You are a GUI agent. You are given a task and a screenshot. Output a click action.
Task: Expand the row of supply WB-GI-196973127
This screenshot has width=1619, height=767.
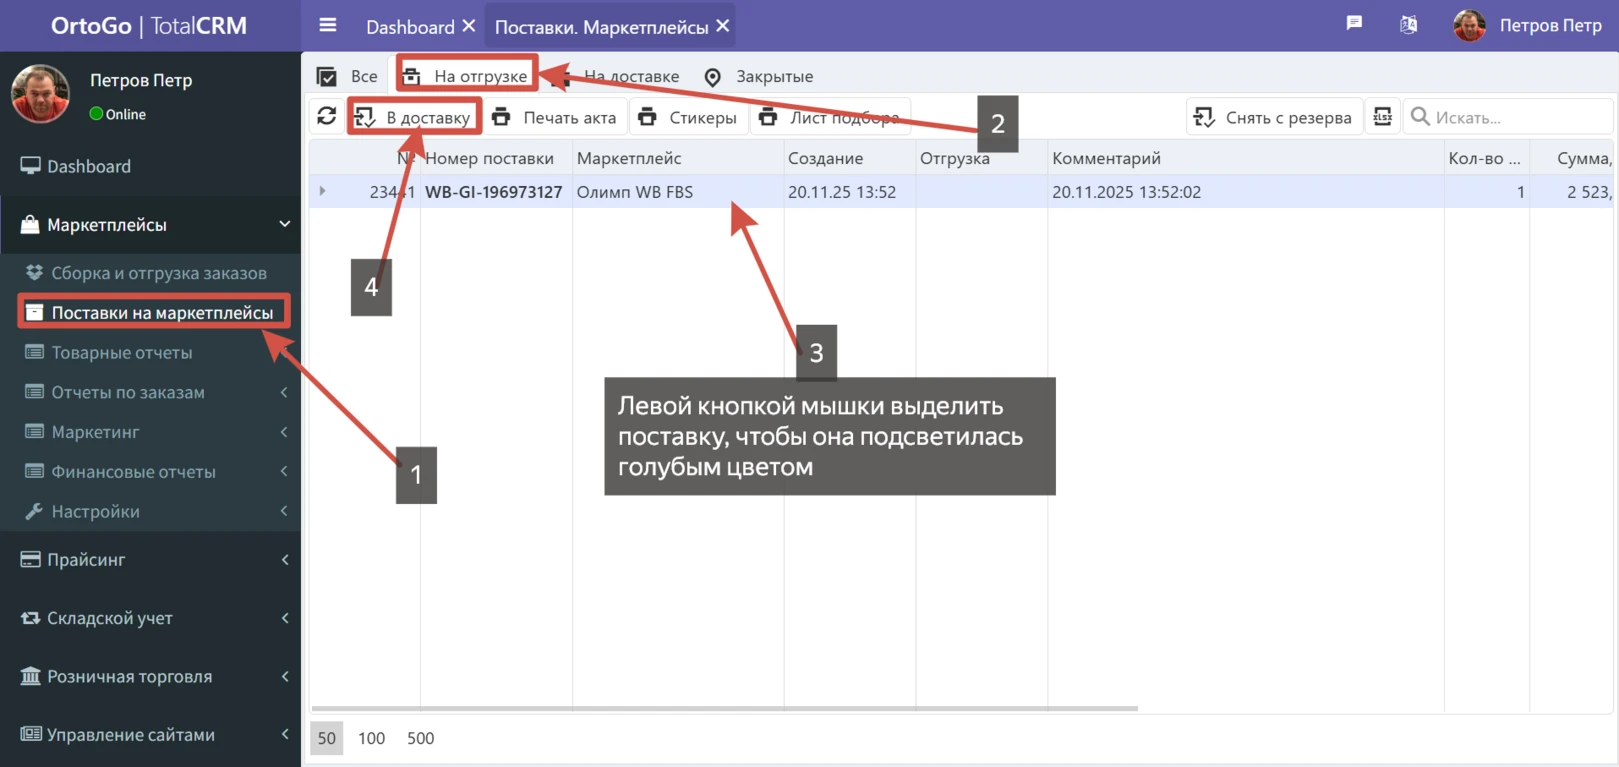322,191
